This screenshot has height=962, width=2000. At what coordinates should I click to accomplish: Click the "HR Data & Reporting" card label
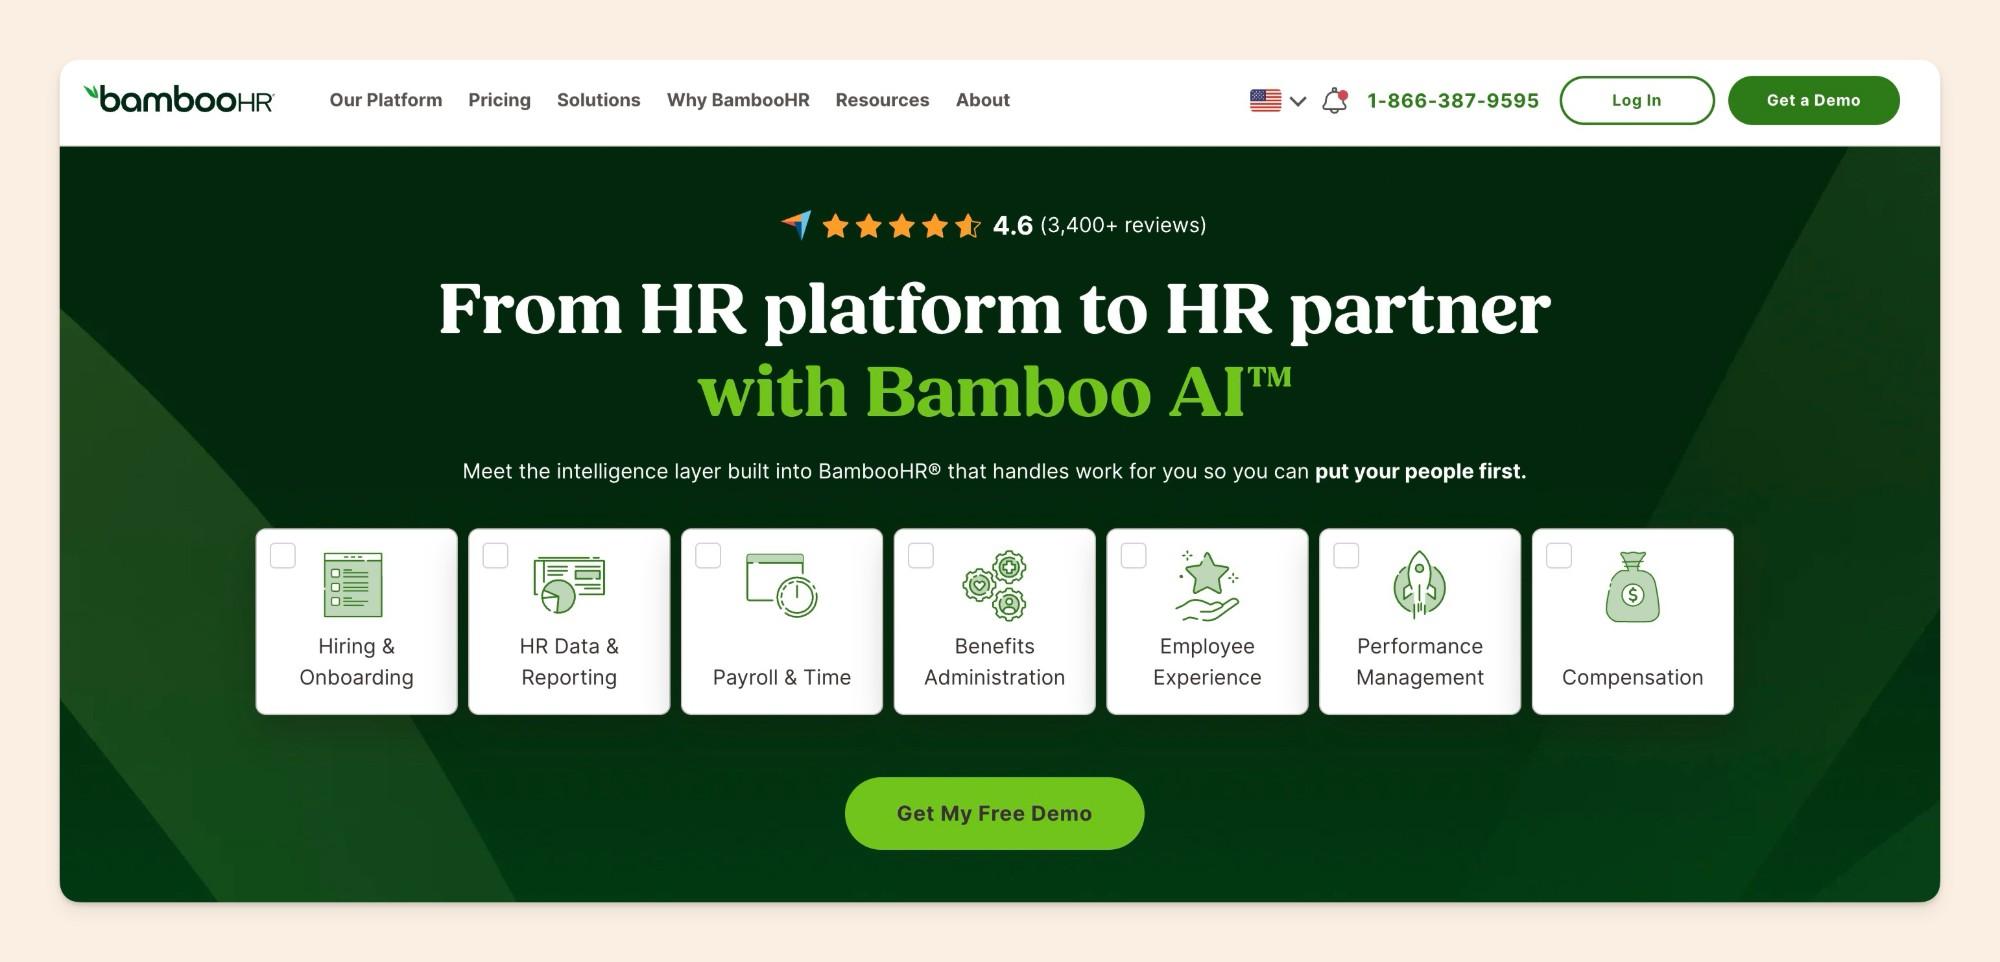click(569, 661)
